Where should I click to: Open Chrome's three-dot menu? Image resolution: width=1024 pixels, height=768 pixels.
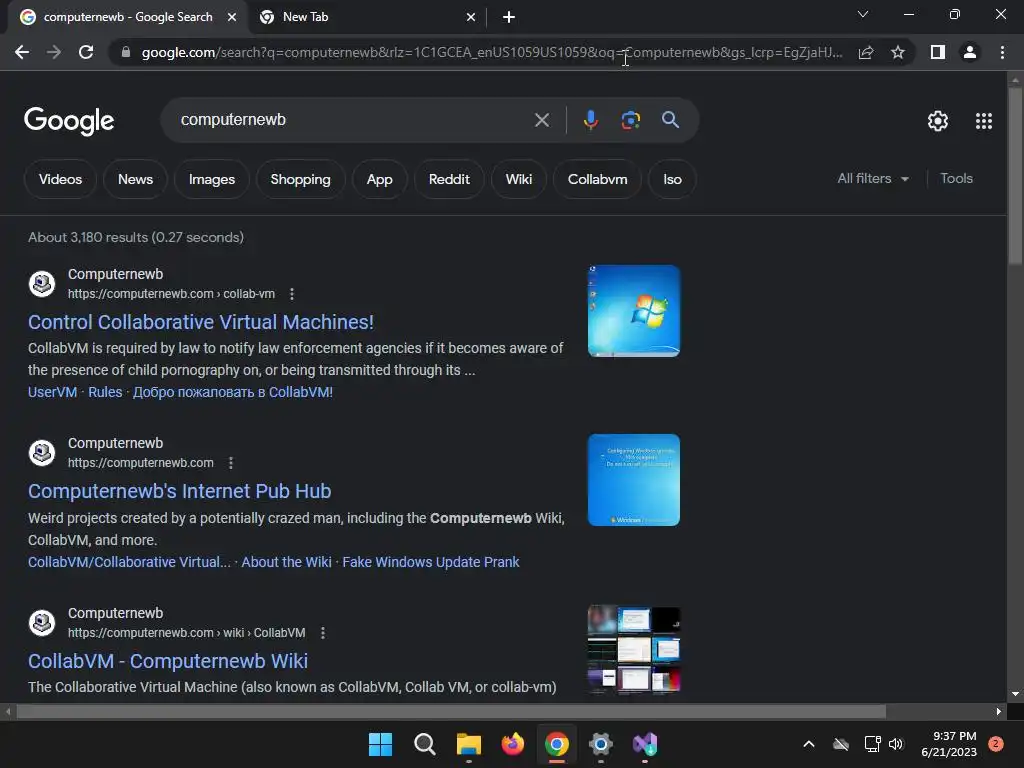[1002, 52]
